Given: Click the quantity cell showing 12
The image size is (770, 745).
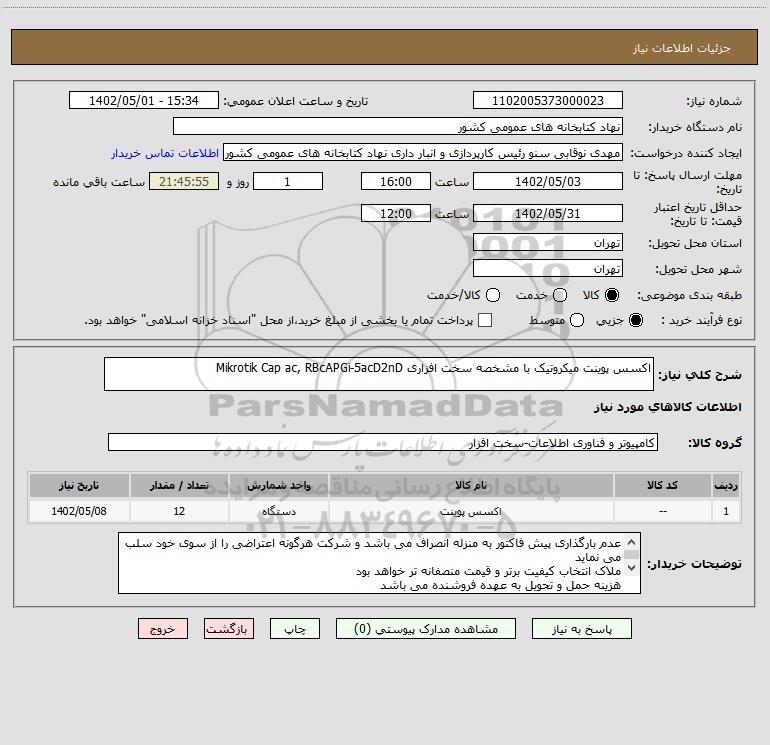Looking at the screenshot, I should coord(179,511).
